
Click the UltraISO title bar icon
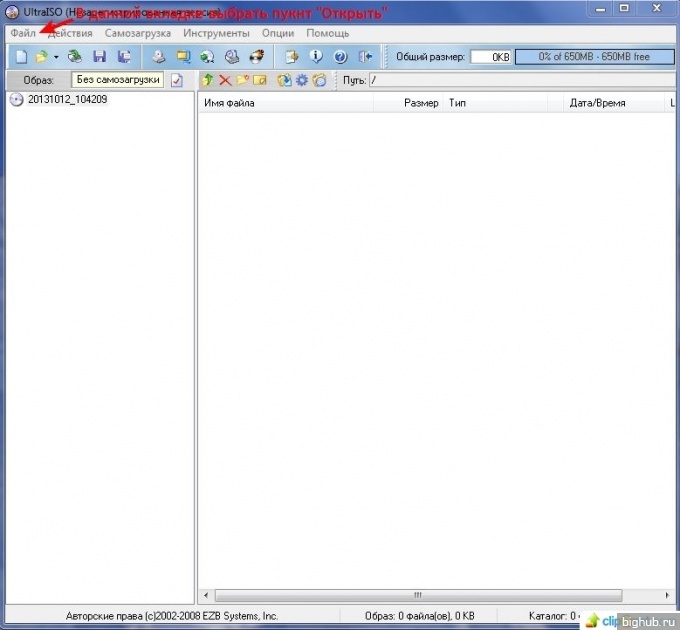pos(12,12)
